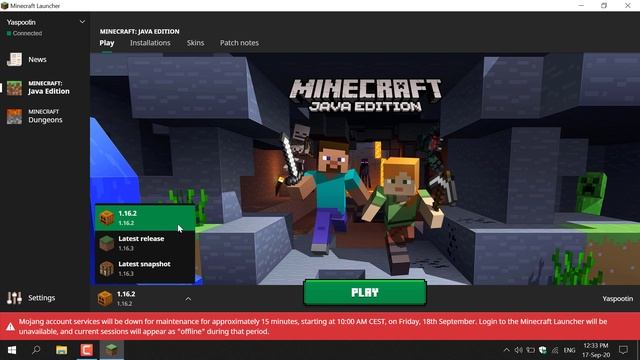640x360 pixels.
Task: Open the Windows Security tray icon
Action: pyautogui.click(x=542, y=350)
